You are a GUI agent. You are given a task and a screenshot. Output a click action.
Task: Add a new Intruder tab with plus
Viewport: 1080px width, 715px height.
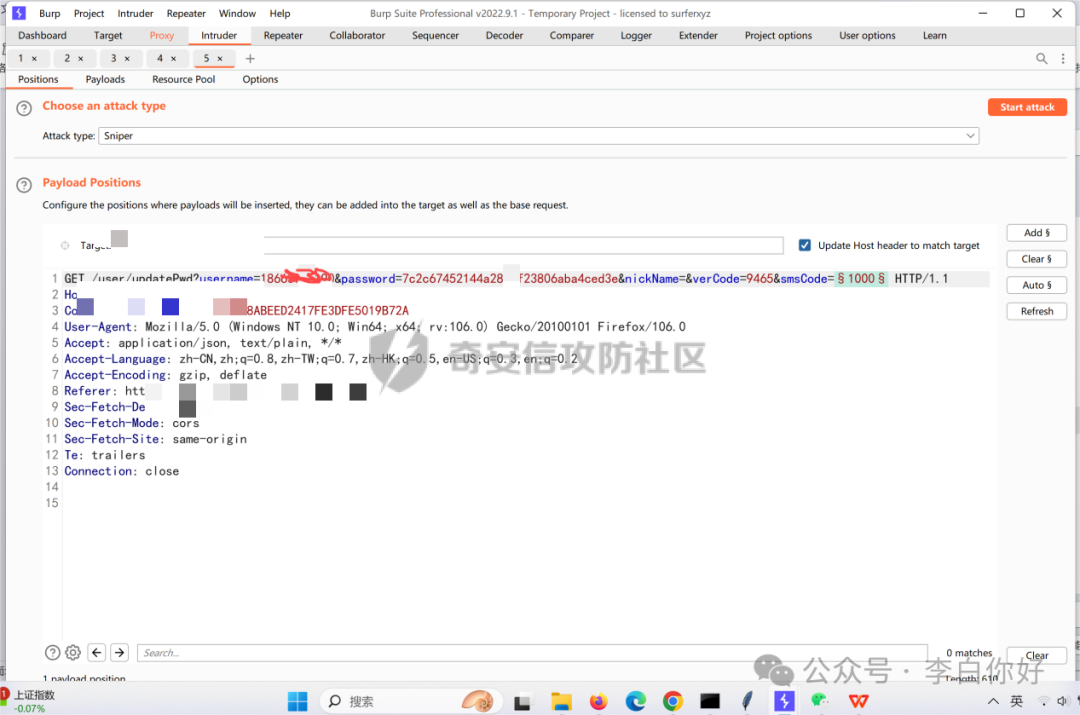(250, 59)
